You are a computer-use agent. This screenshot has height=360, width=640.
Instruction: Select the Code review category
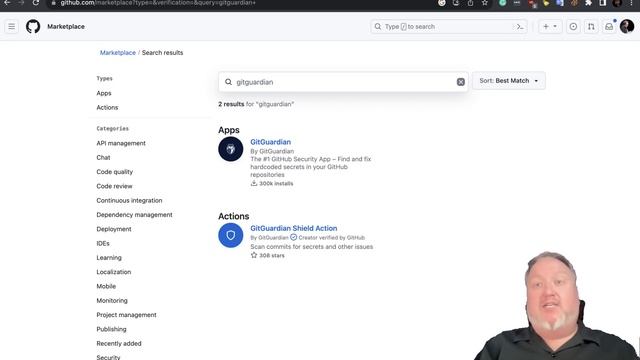[x=114, y=186]
